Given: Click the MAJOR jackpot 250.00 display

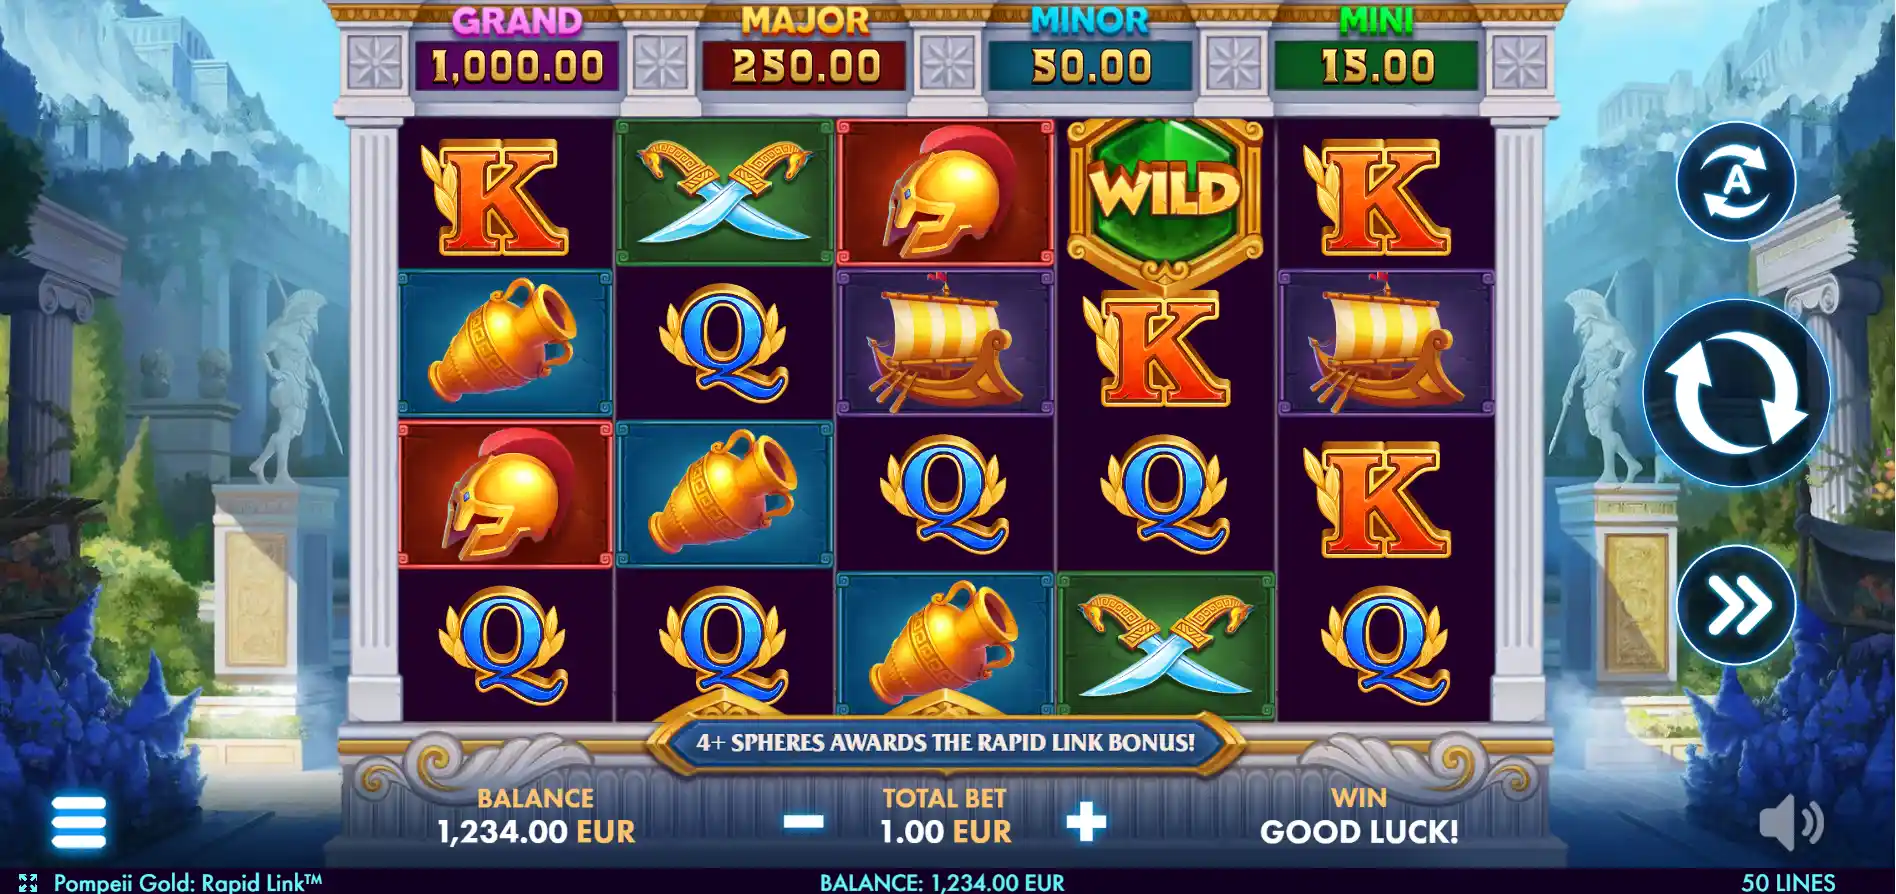Looking at the screenshot, I should tap(805, 66).
